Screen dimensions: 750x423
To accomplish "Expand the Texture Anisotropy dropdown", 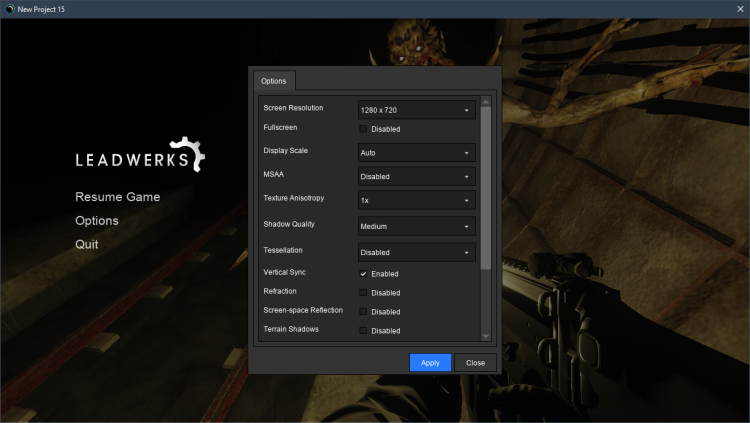I will 416,201.
